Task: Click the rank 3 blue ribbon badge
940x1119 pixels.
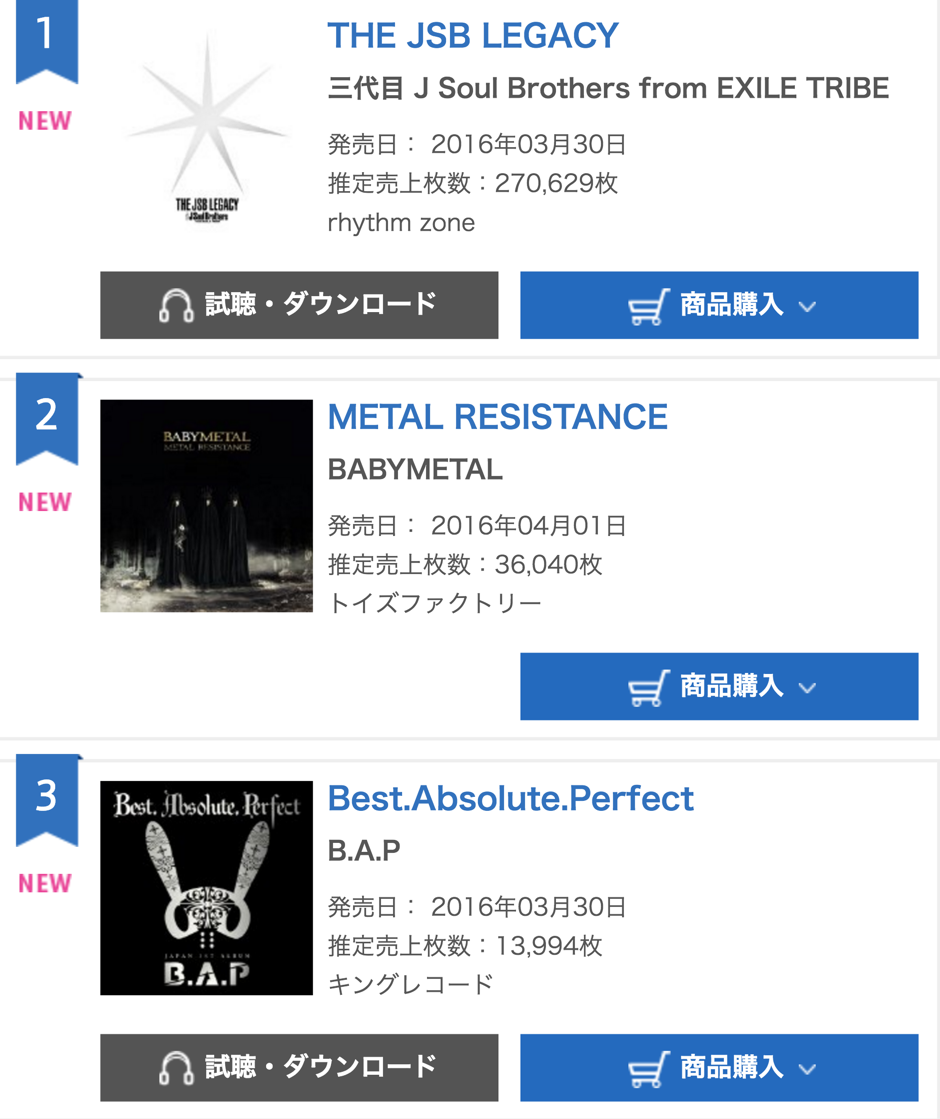Action: (46, 798)
